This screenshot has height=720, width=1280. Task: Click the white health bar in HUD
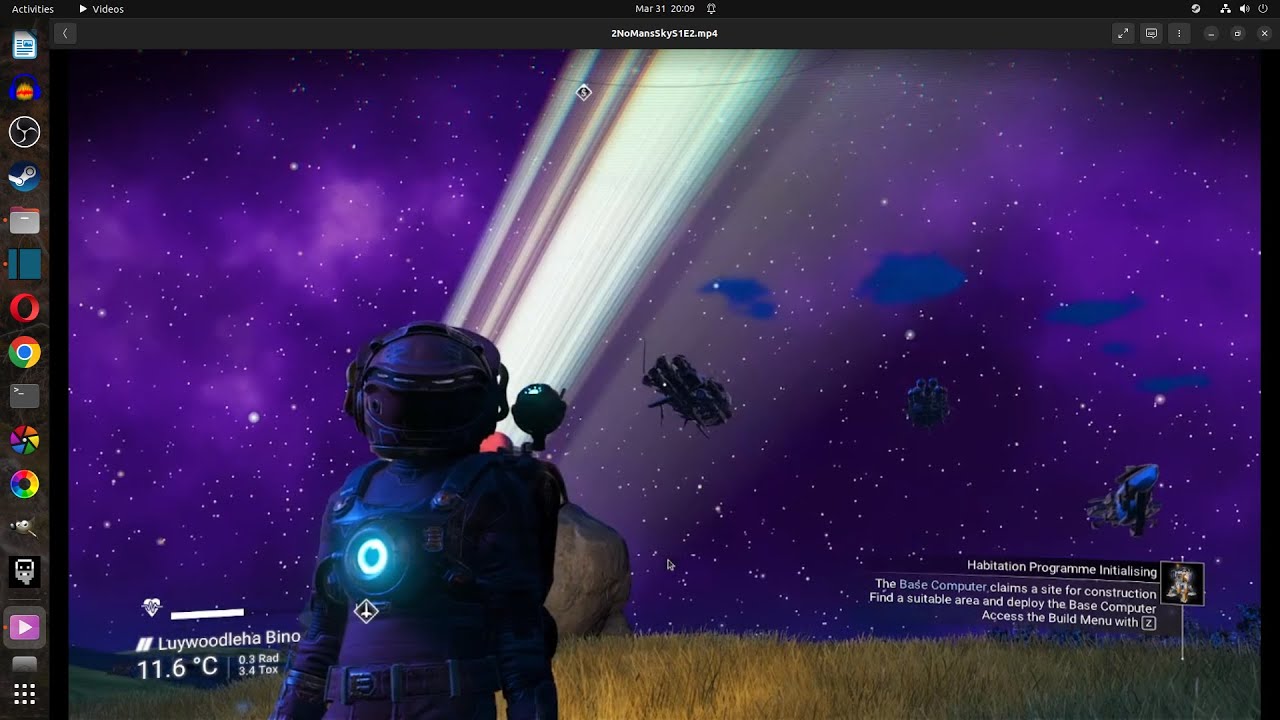(207, 613)
